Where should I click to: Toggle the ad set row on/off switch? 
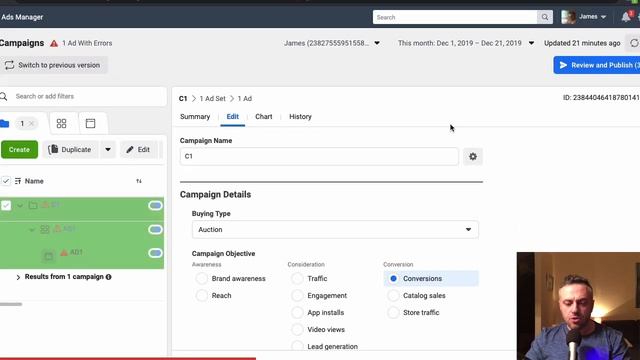[155, 229]
